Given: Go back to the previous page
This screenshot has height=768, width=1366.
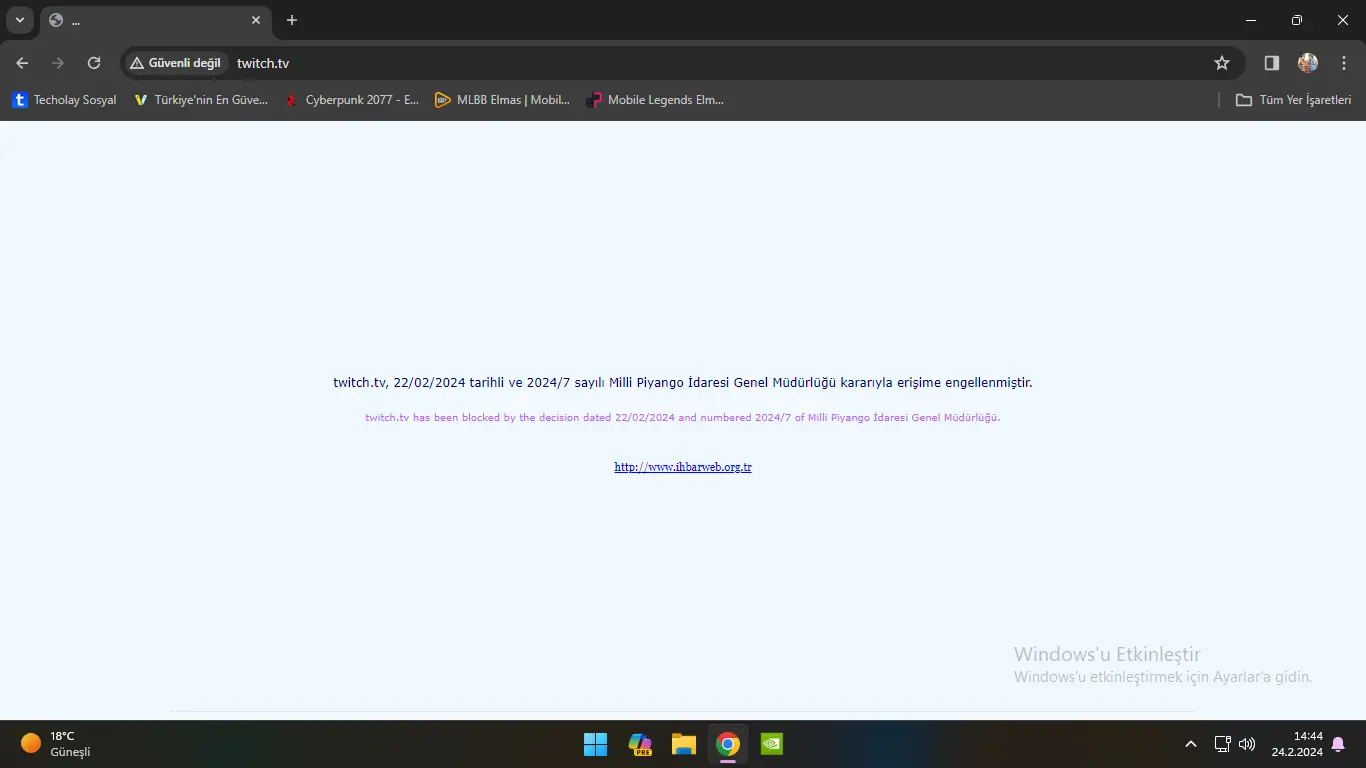Looking at the screenshot, I should click(22, 63).
